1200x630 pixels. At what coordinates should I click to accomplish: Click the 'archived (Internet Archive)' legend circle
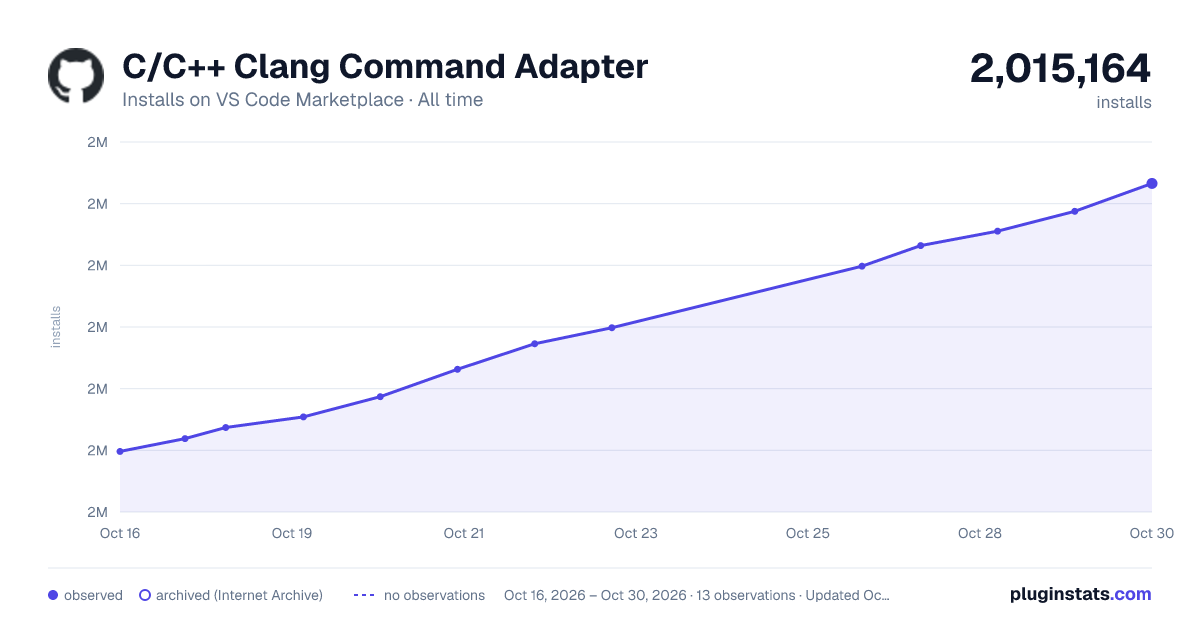click(144, 595)
